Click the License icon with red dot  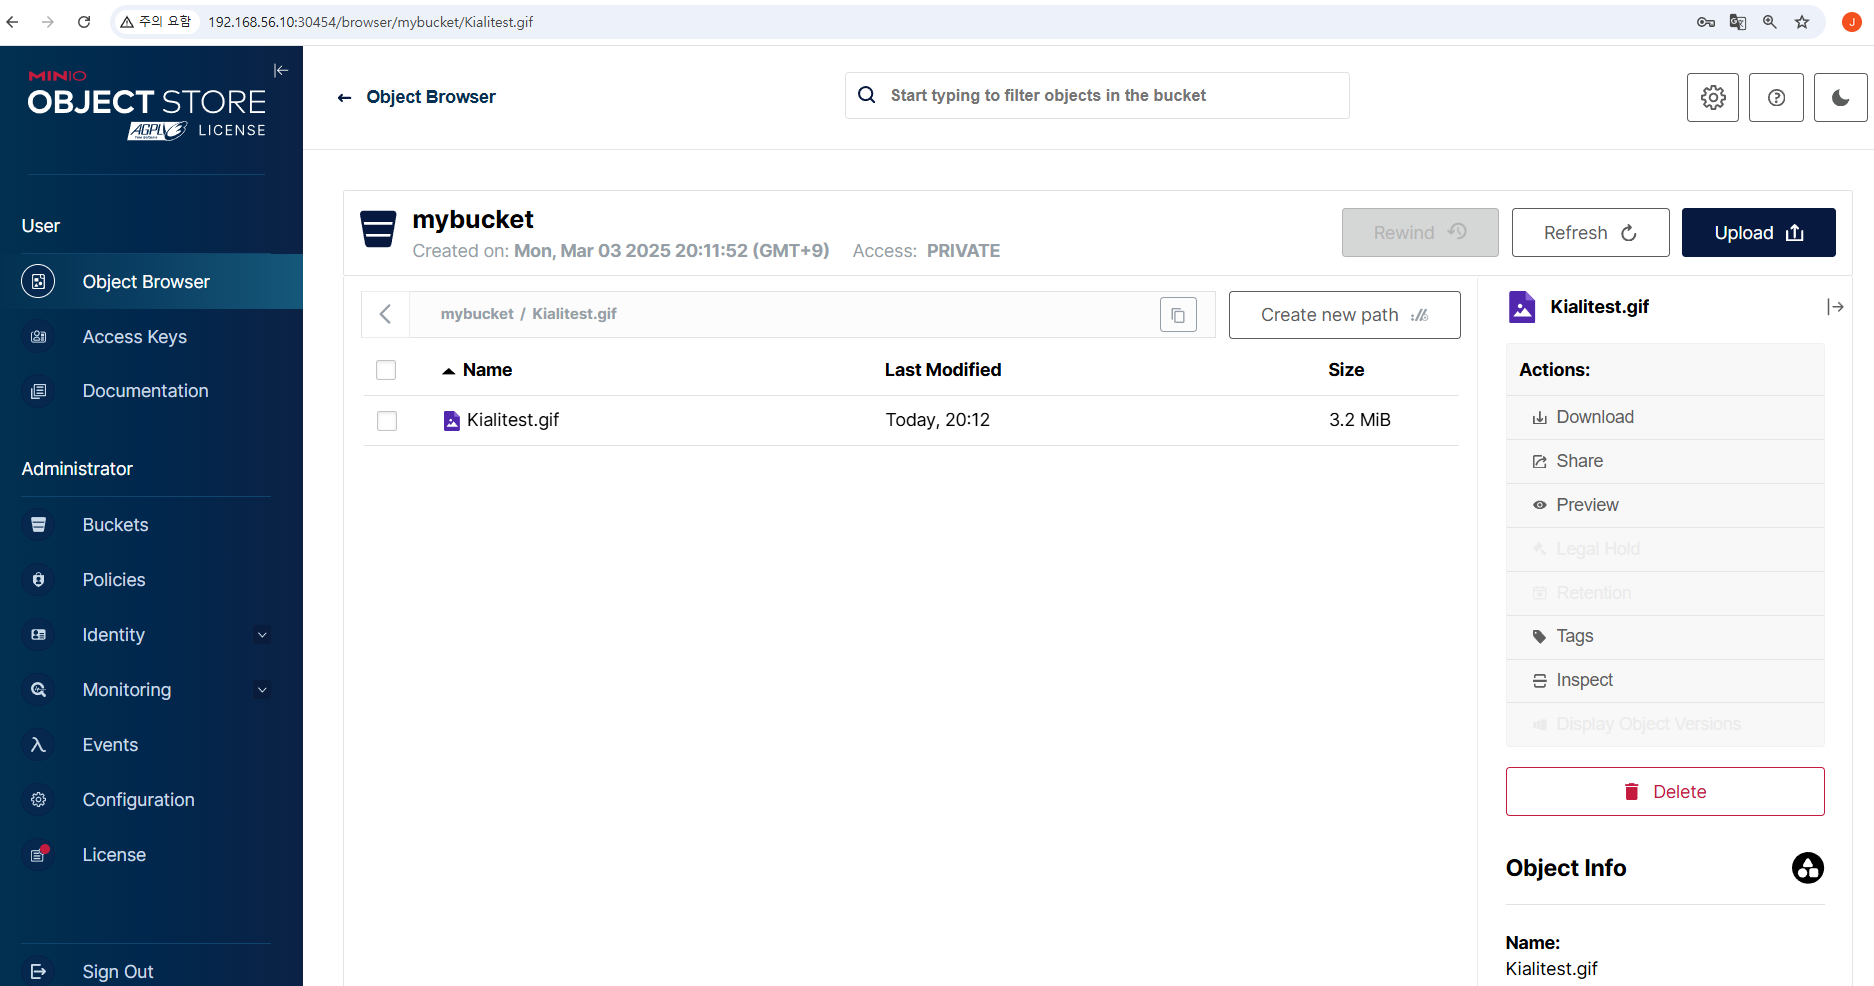[38, 855]
